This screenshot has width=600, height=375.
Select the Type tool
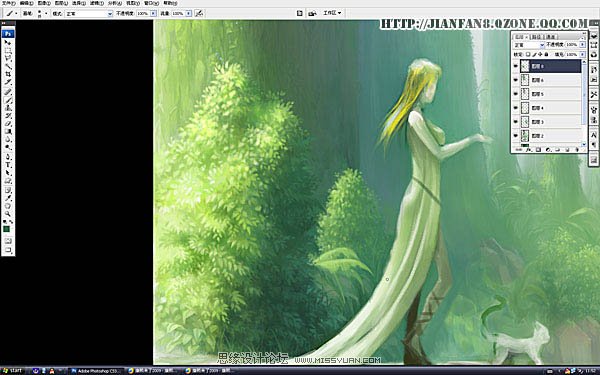(x=8, y=164)
